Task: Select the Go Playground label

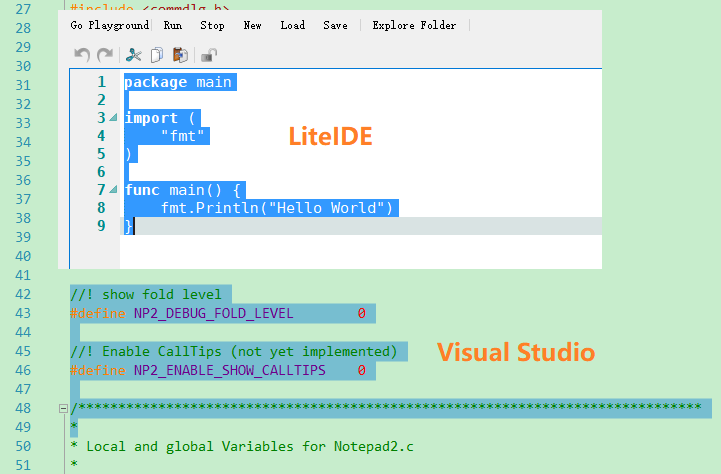Action: (109, 25)
